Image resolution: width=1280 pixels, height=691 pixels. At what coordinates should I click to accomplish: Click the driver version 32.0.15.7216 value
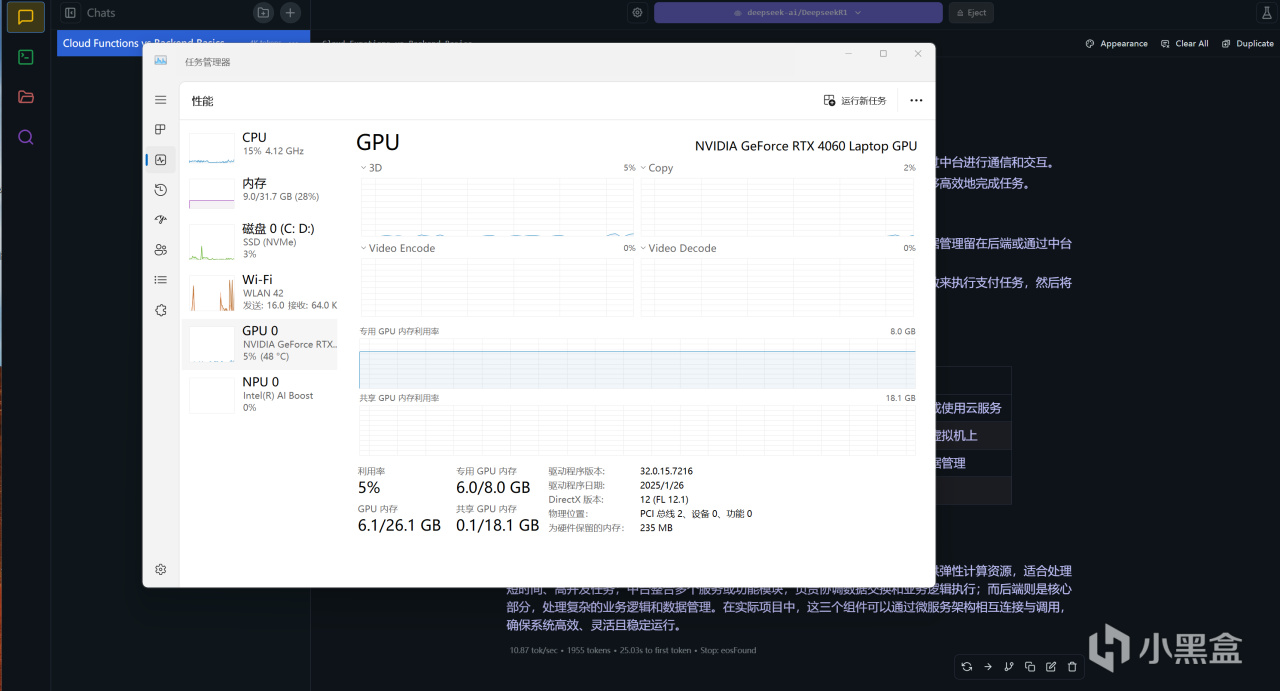[x=666, y=471]
